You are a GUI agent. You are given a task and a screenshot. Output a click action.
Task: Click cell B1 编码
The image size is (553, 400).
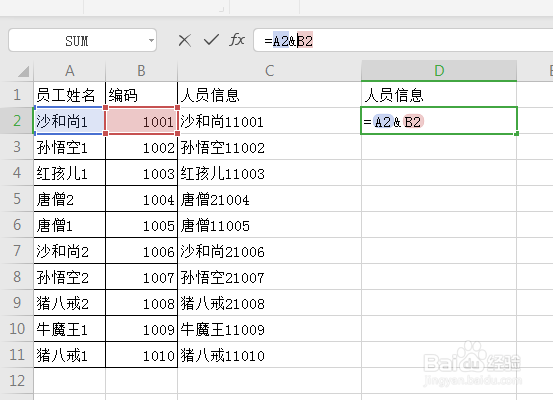point(141,95)
